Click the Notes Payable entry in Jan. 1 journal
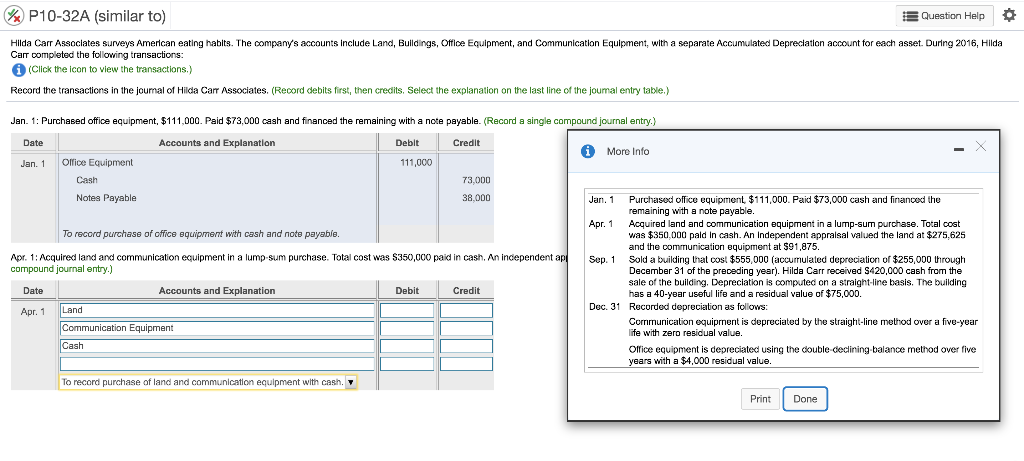The height and width of the screenshot is (461, 1024). point(106,198)
